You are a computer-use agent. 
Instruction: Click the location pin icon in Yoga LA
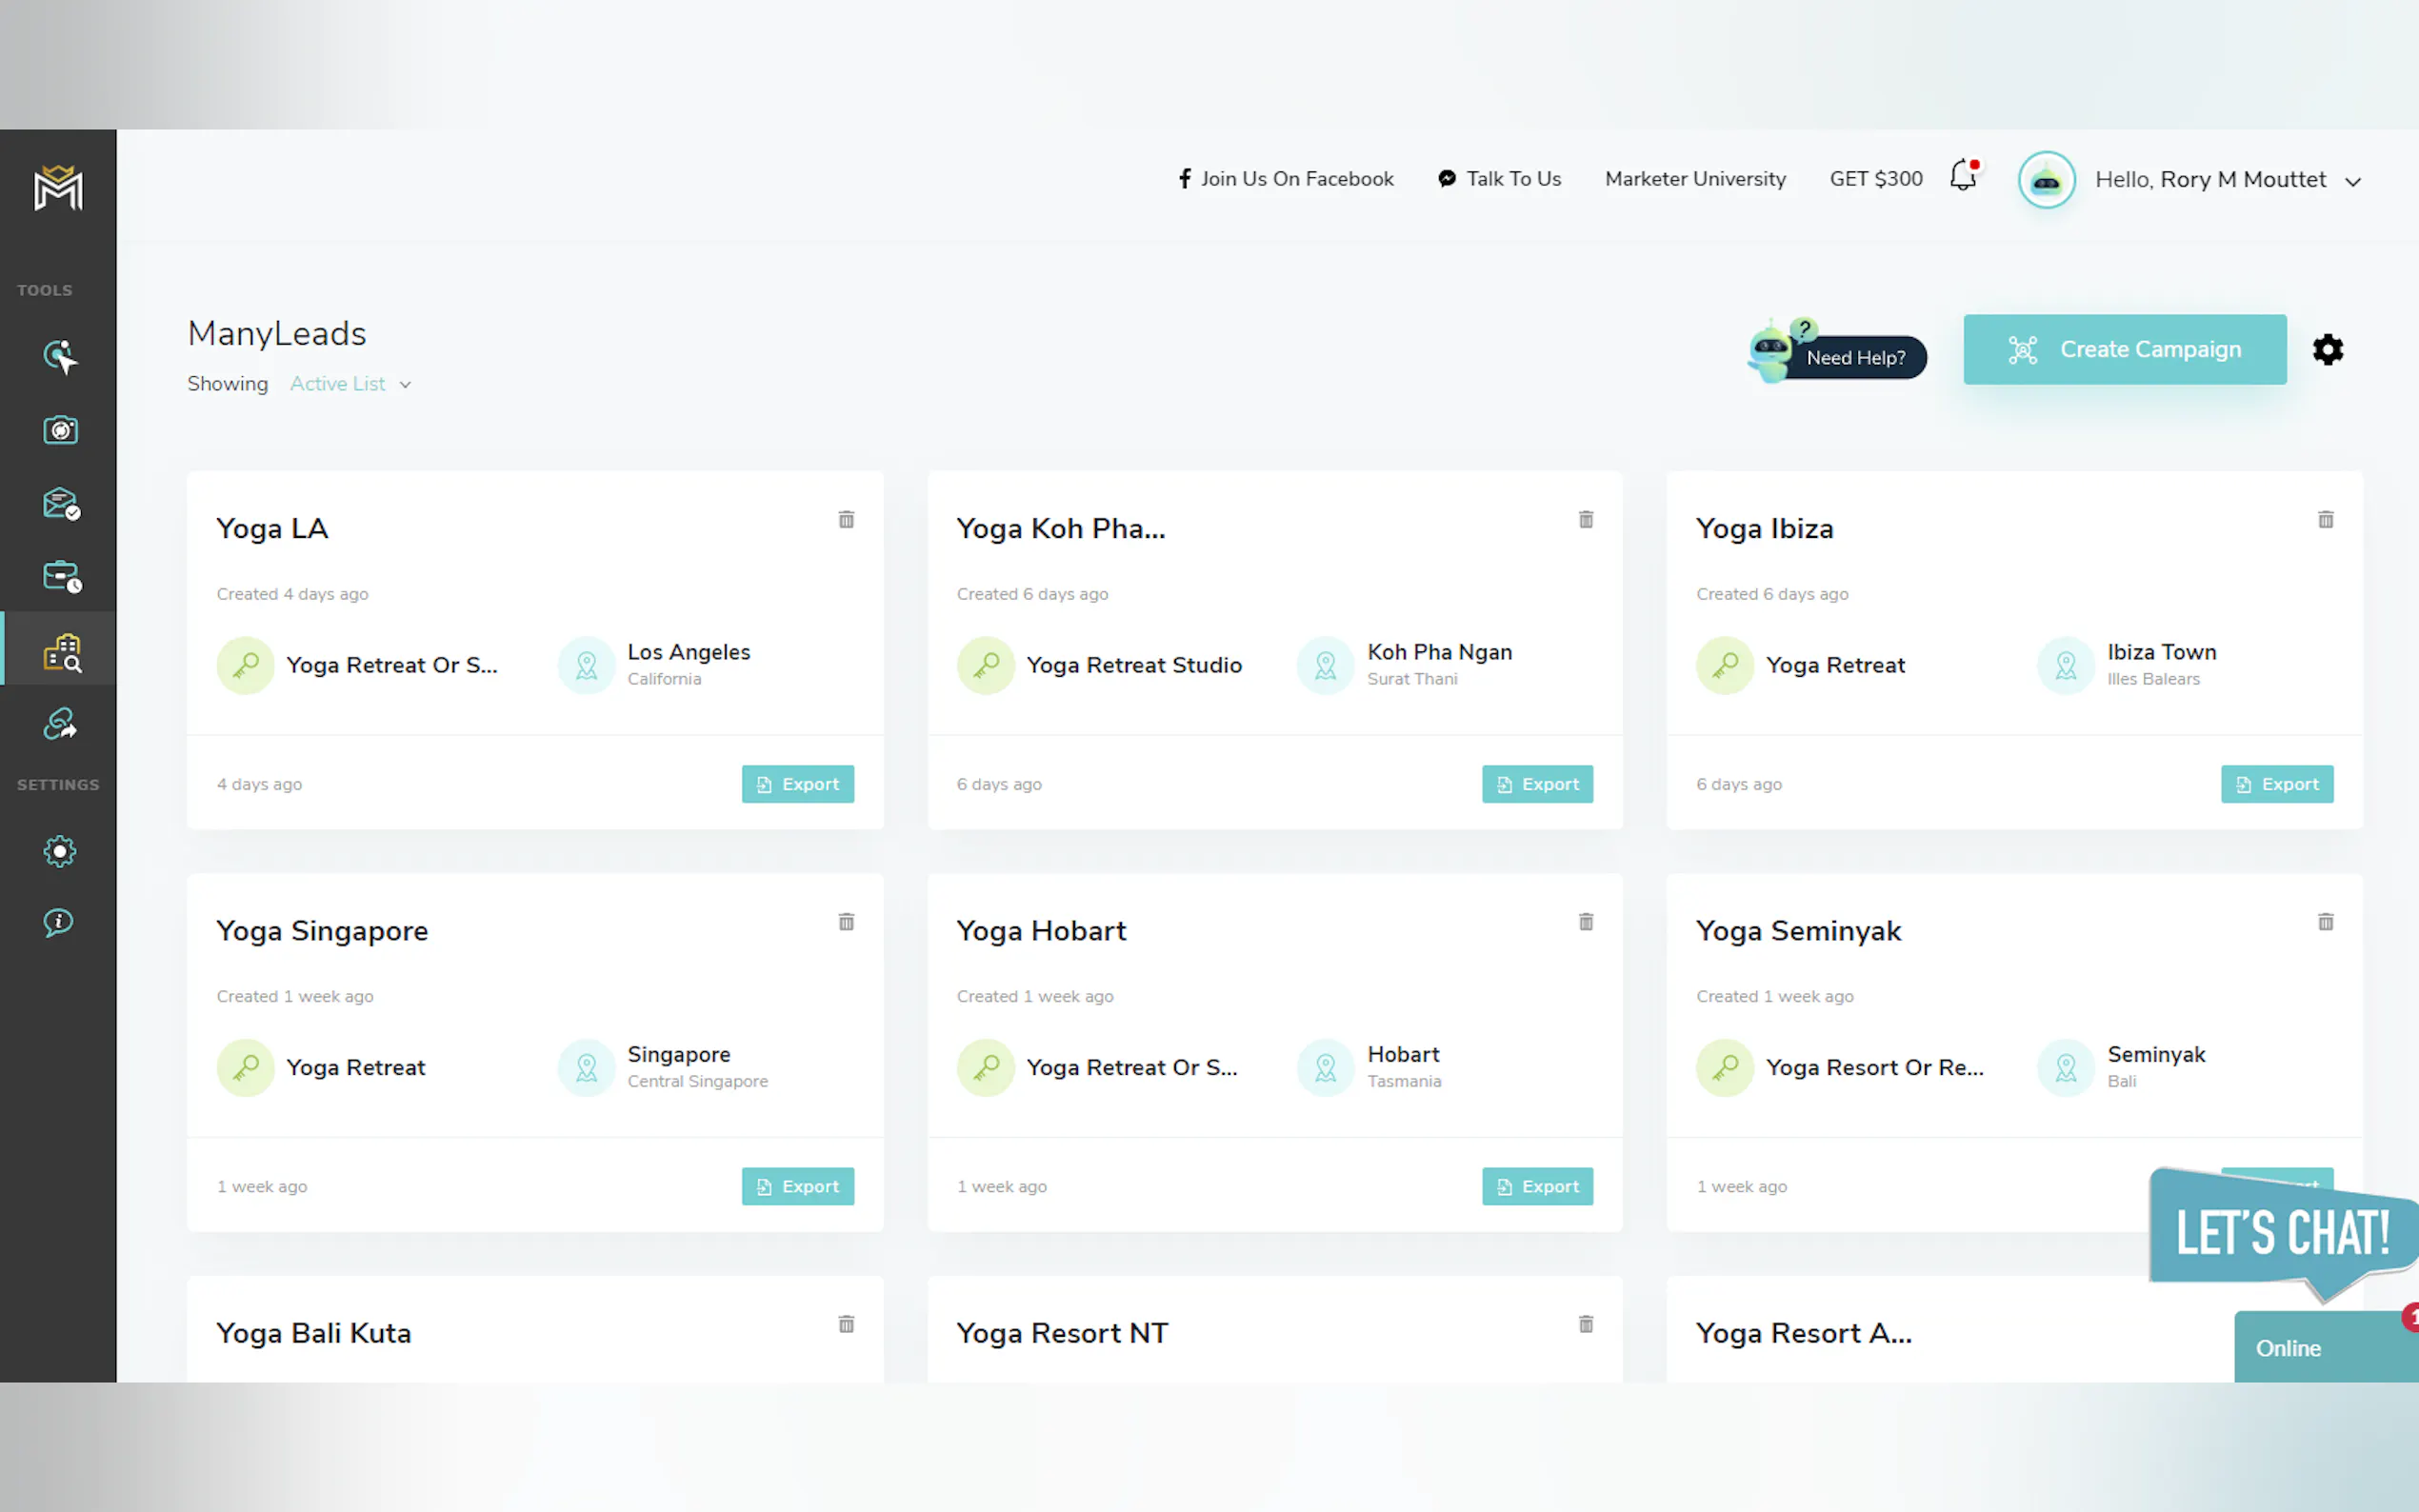(x=586, y=665)
